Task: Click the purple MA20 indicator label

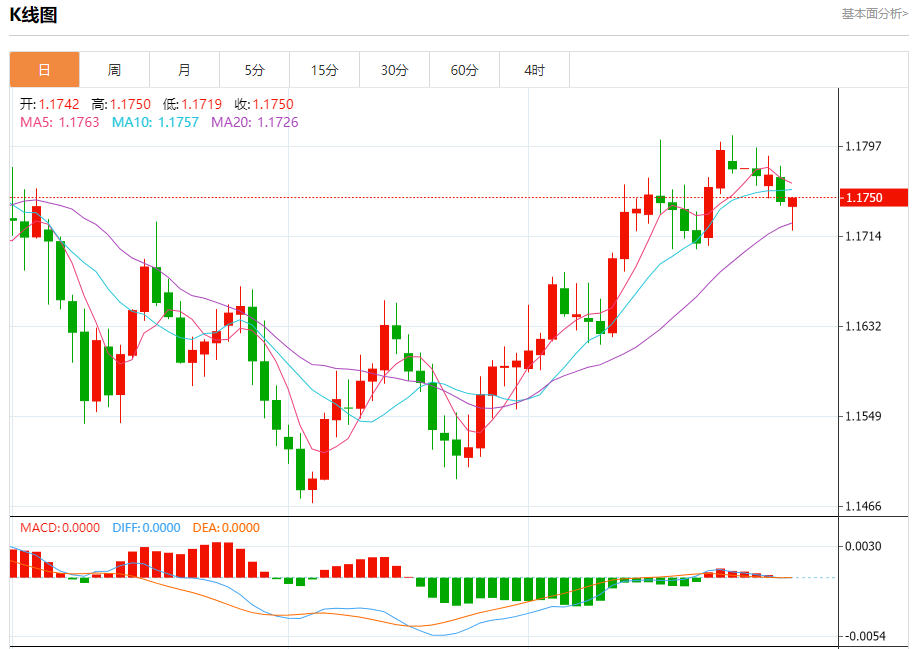Action: click(254, 122)
